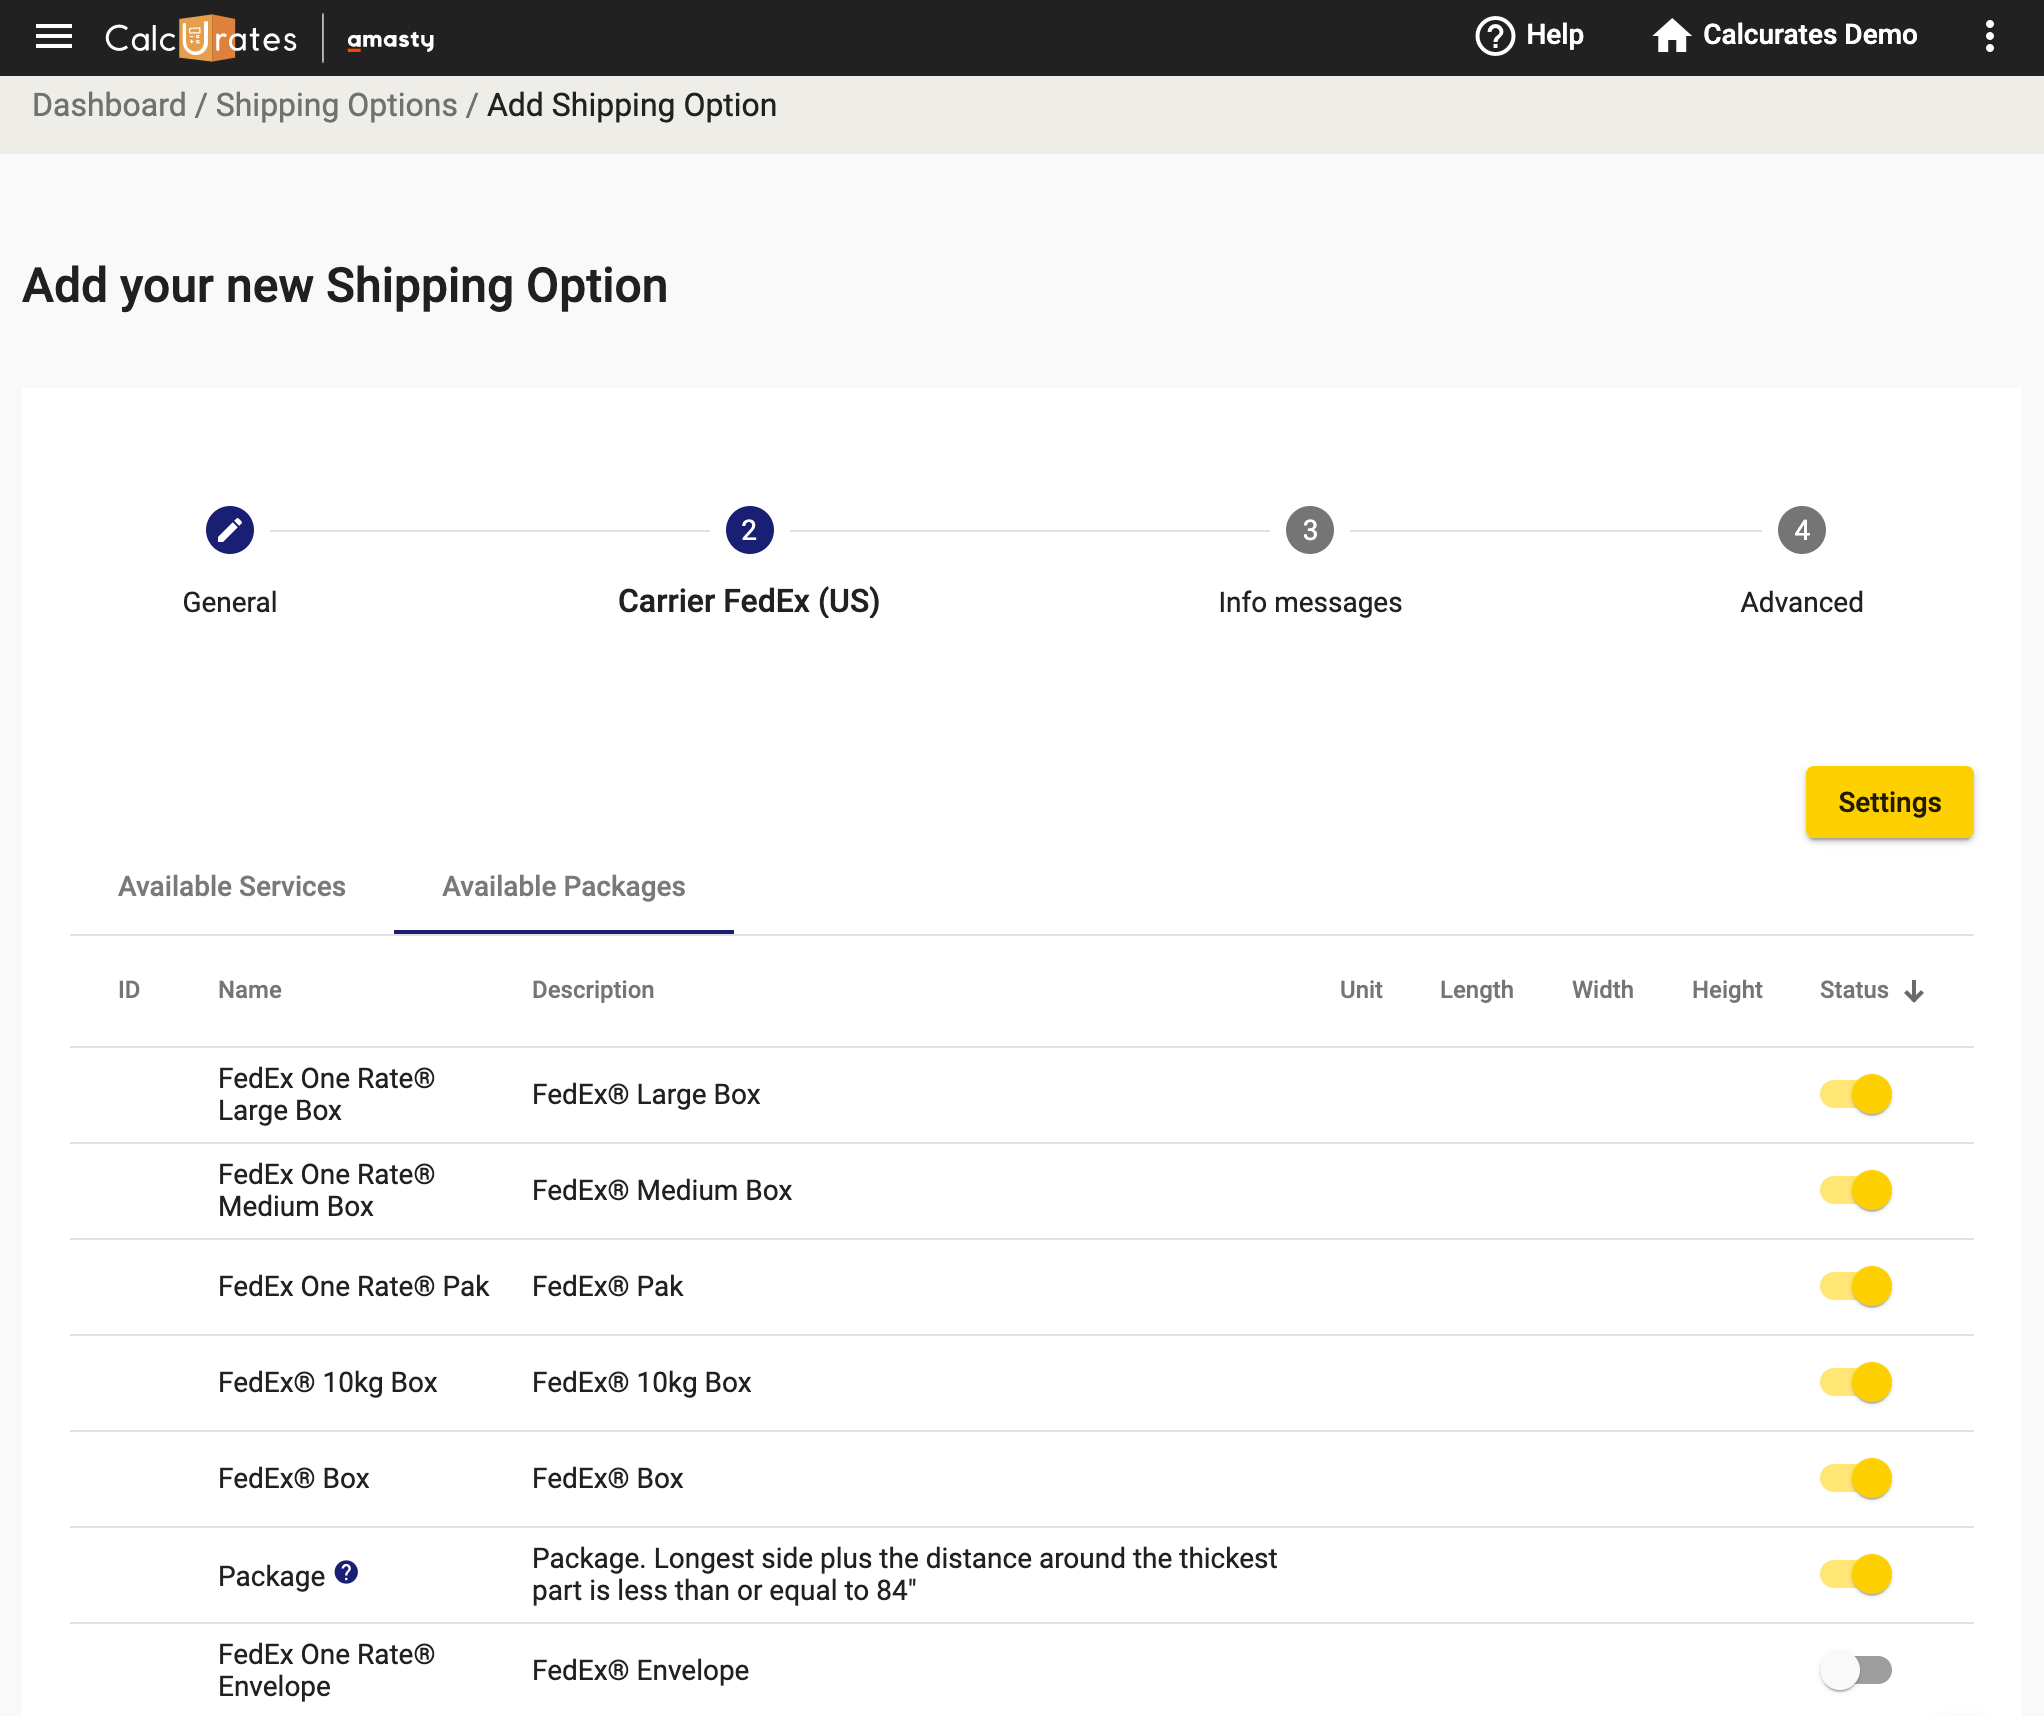
Task: Click the Unit column header
Action: [1361, 990]
